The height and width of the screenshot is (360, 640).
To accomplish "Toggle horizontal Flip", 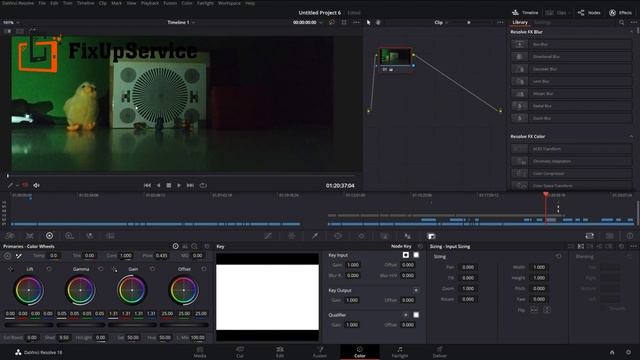I will pos(534,310).
